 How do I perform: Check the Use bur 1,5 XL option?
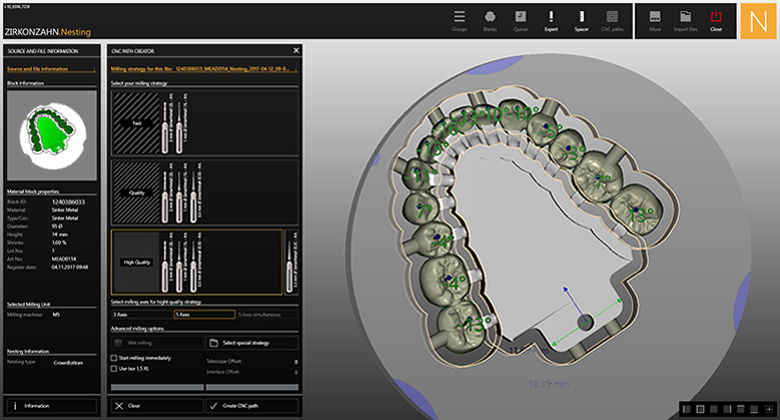[113, 368]
